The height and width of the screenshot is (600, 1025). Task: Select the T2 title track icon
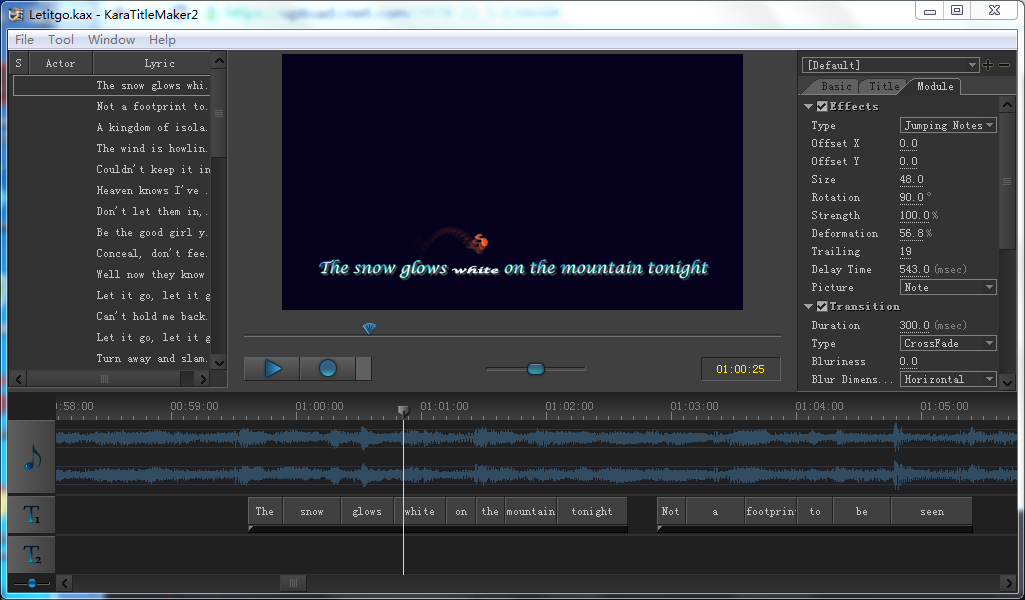(x=31, y=554)
